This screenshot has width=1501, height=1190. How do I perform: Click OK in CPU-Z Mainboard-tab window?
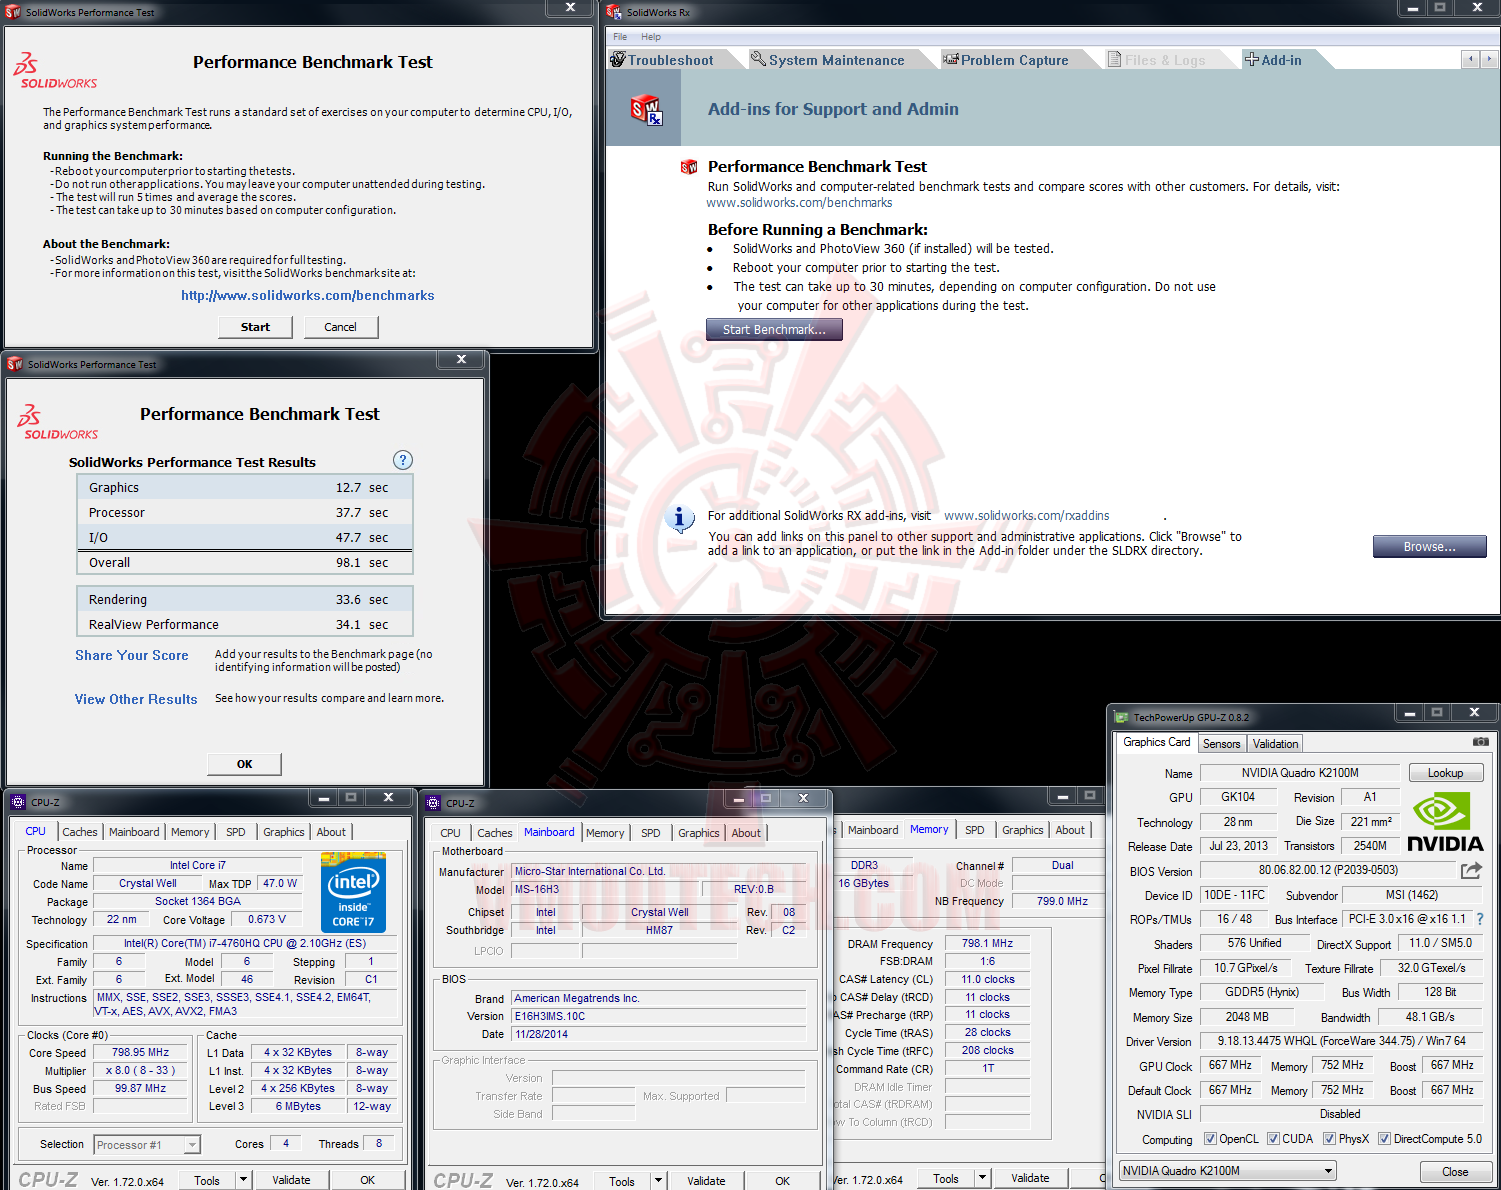tap(782, 1181)
